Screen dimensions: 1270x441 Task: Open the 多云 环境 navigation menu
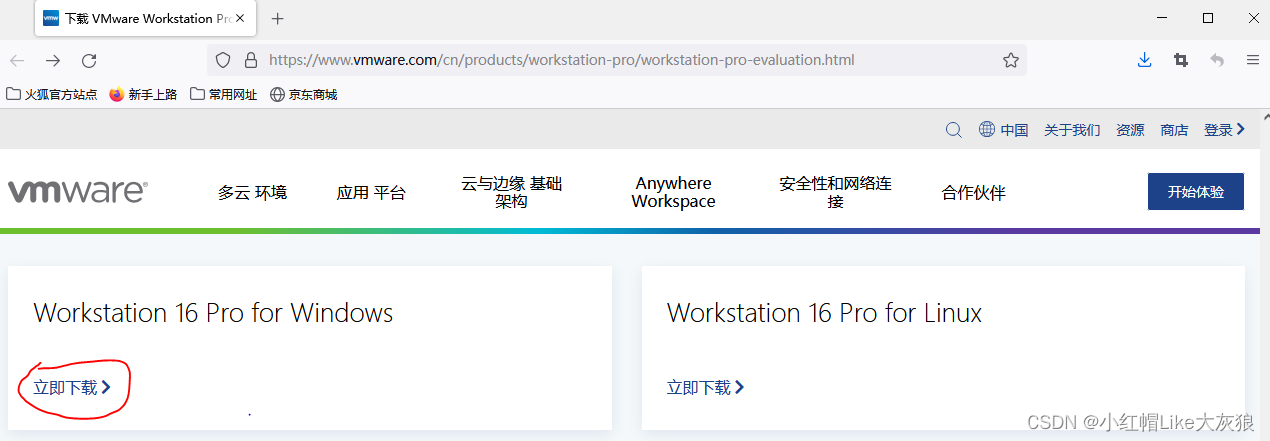(x=252, y=193)
